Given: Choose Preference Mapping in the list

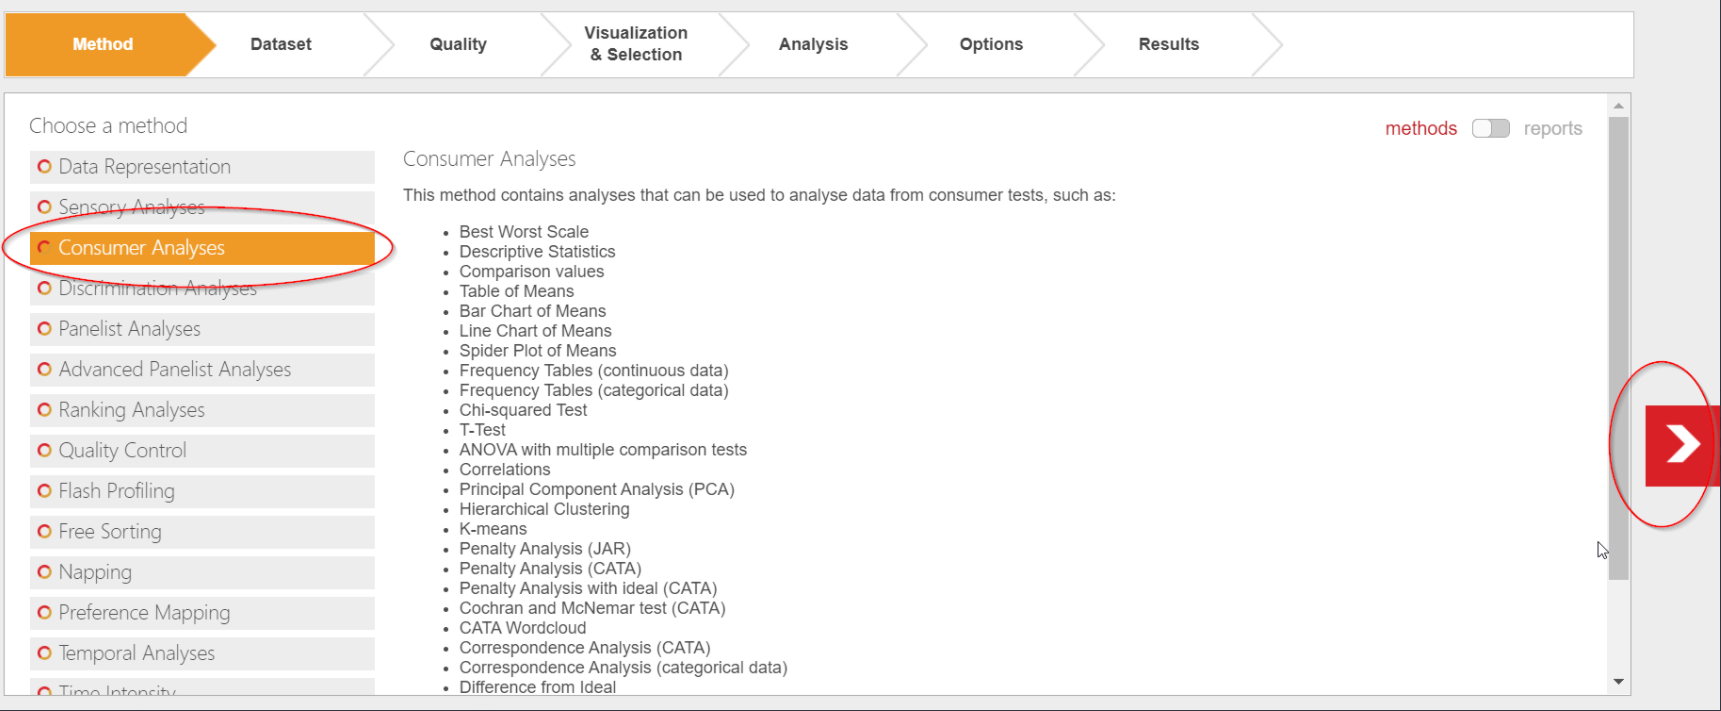Looking at the screenshot, I should [144, 613].
